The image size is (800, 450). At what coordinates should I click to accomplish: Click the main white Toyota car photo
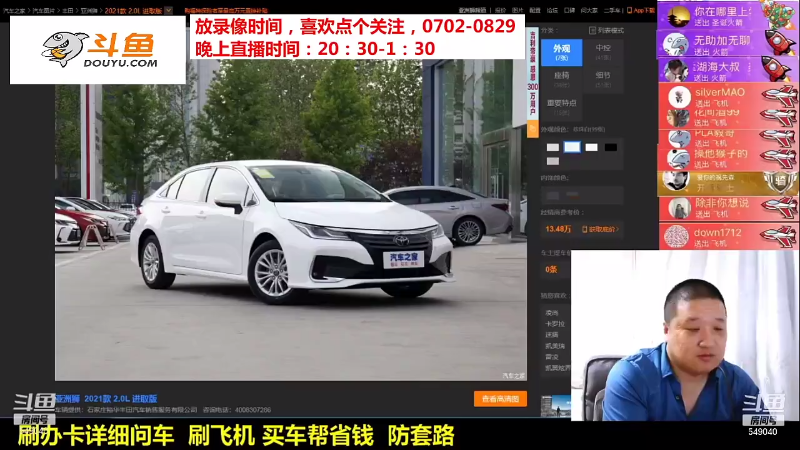click(x=291, y=220)
